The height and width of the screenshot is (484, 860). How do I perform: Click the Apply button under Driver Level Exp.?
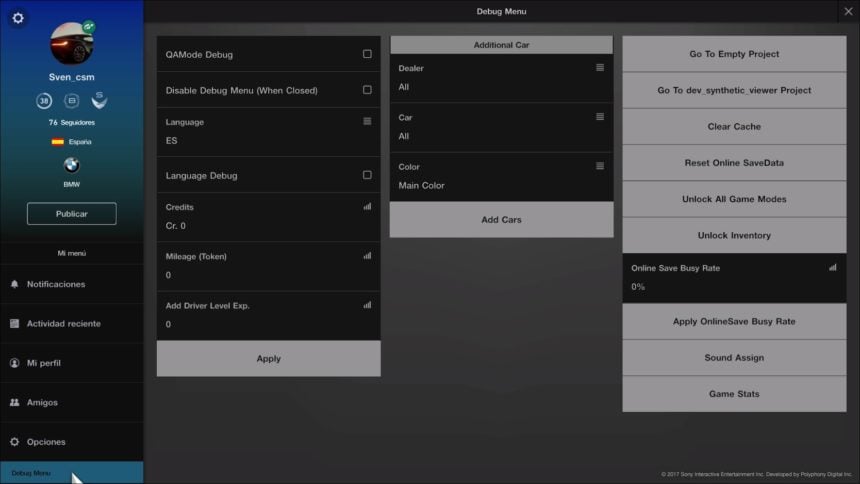(269, 358)
